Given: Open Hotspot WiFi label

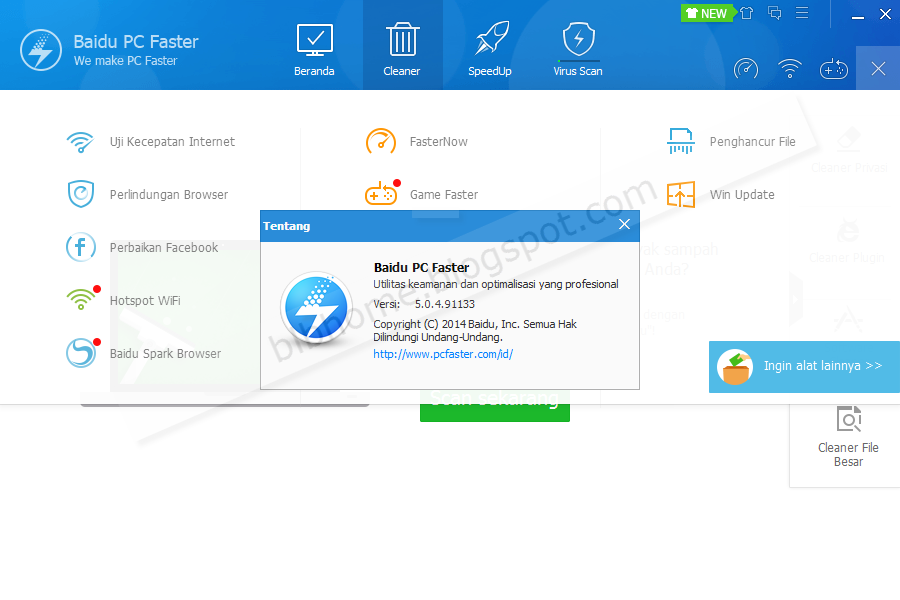Looking at the screenshot, I should click(x=145, y=301).
